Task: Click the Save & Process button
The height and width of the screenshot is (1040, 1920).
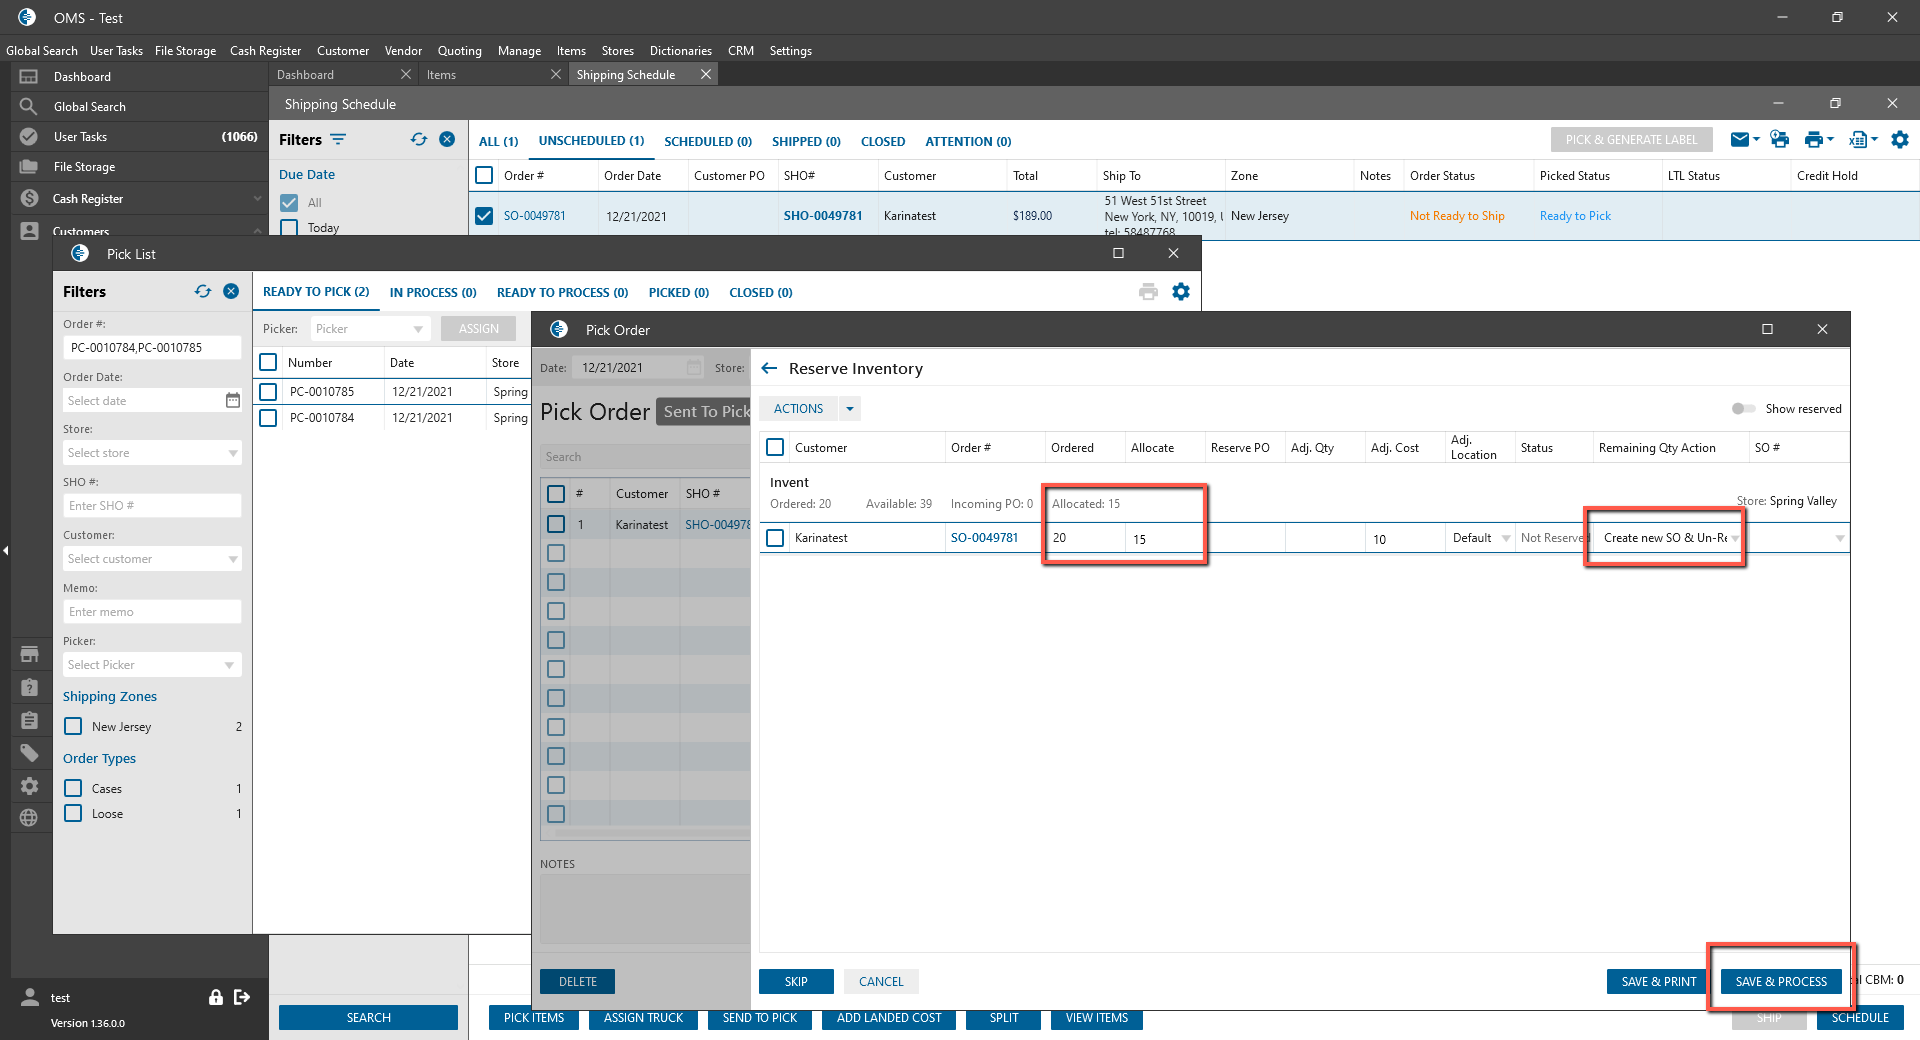Action: coord(1781,981)
